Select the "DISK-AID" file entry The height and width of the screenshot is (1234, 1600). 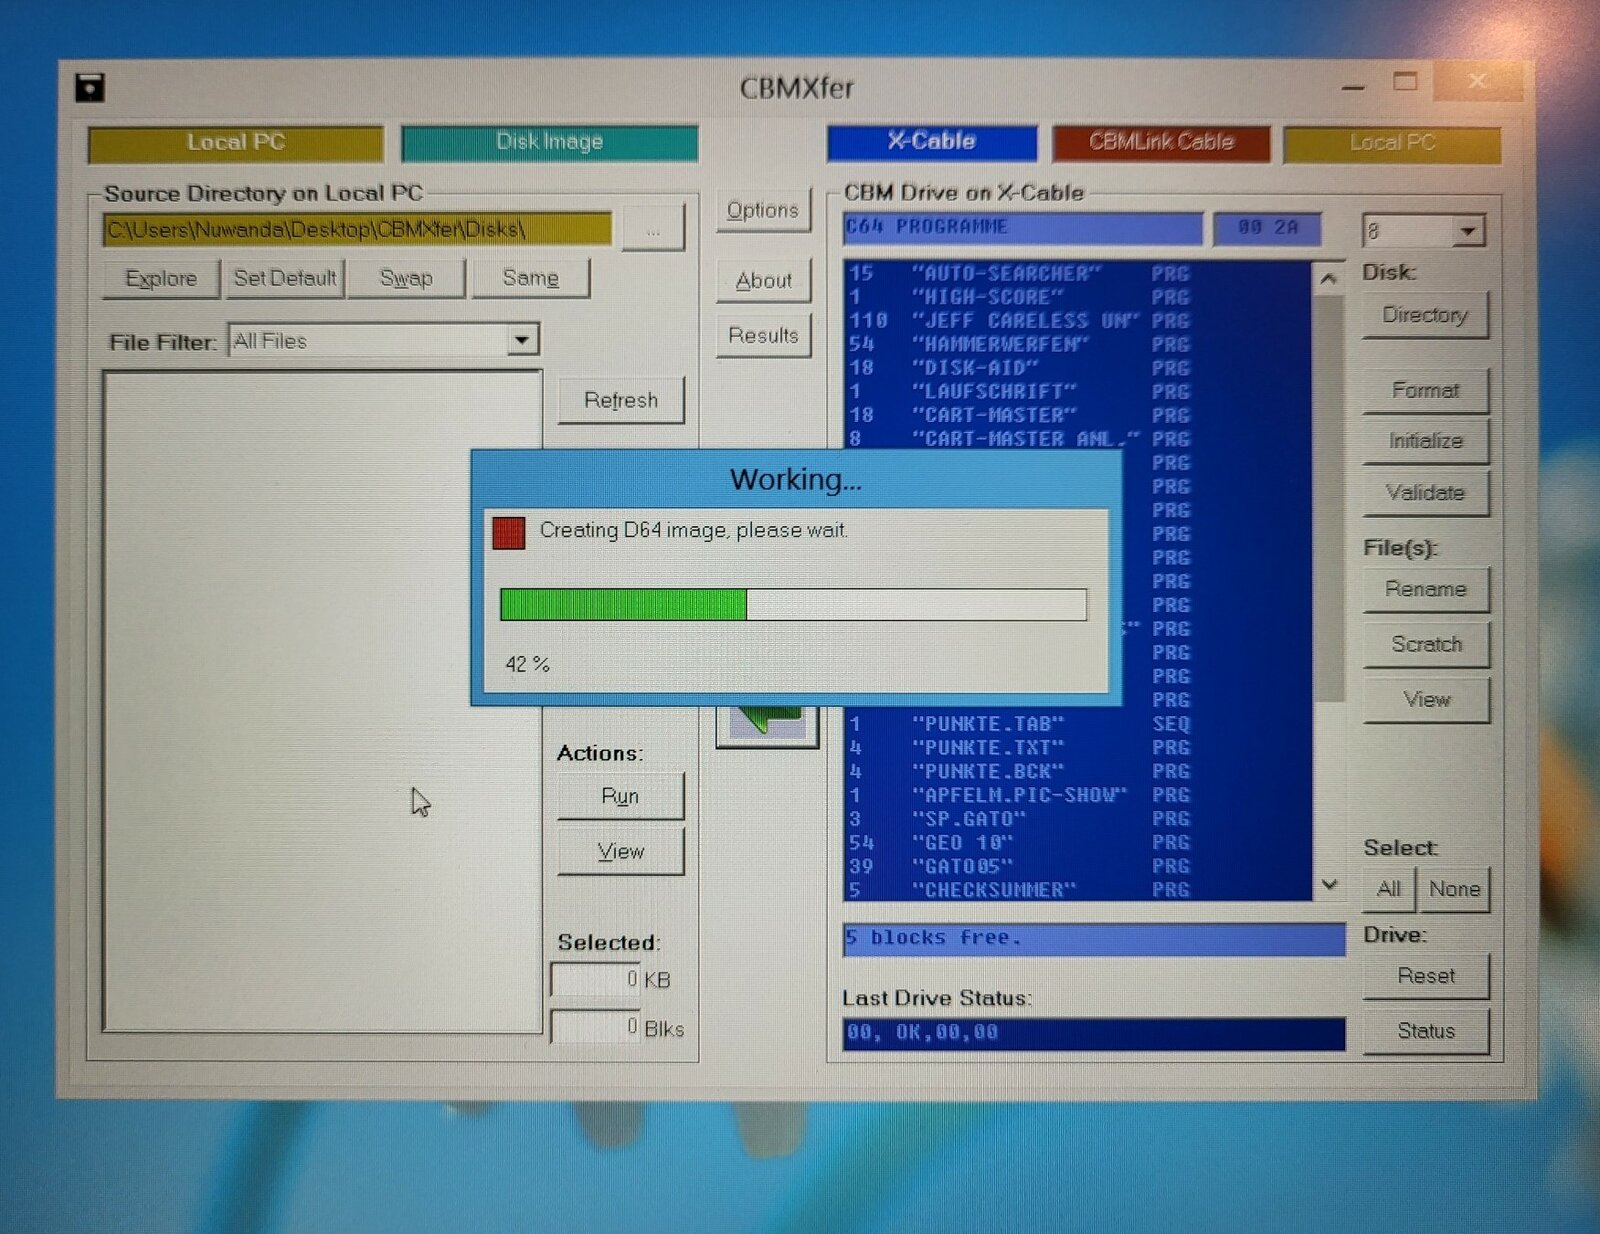(x=1077, y=368)
